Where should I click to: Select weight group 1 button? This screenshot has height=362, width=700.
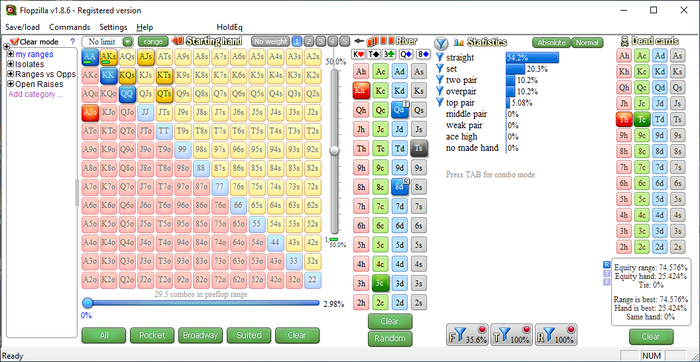pyautogui.click(x=297, y=42)
